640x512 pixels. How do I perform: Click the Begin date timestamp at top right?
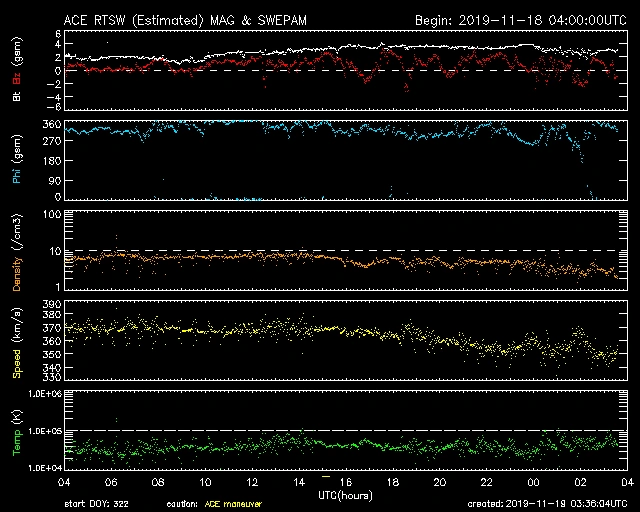(x=520, y=20)
